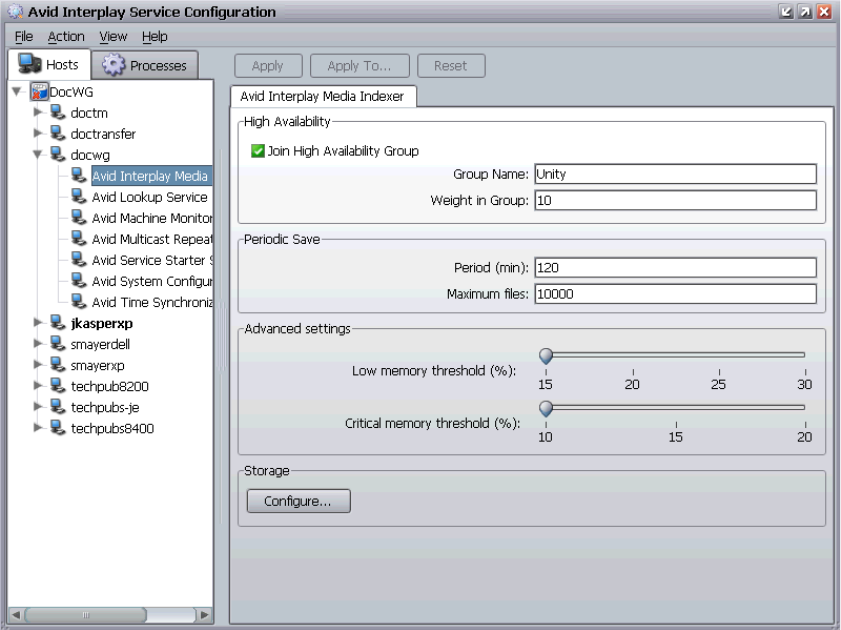Click the Avid Interplay Media service icon

pos(79,175)
